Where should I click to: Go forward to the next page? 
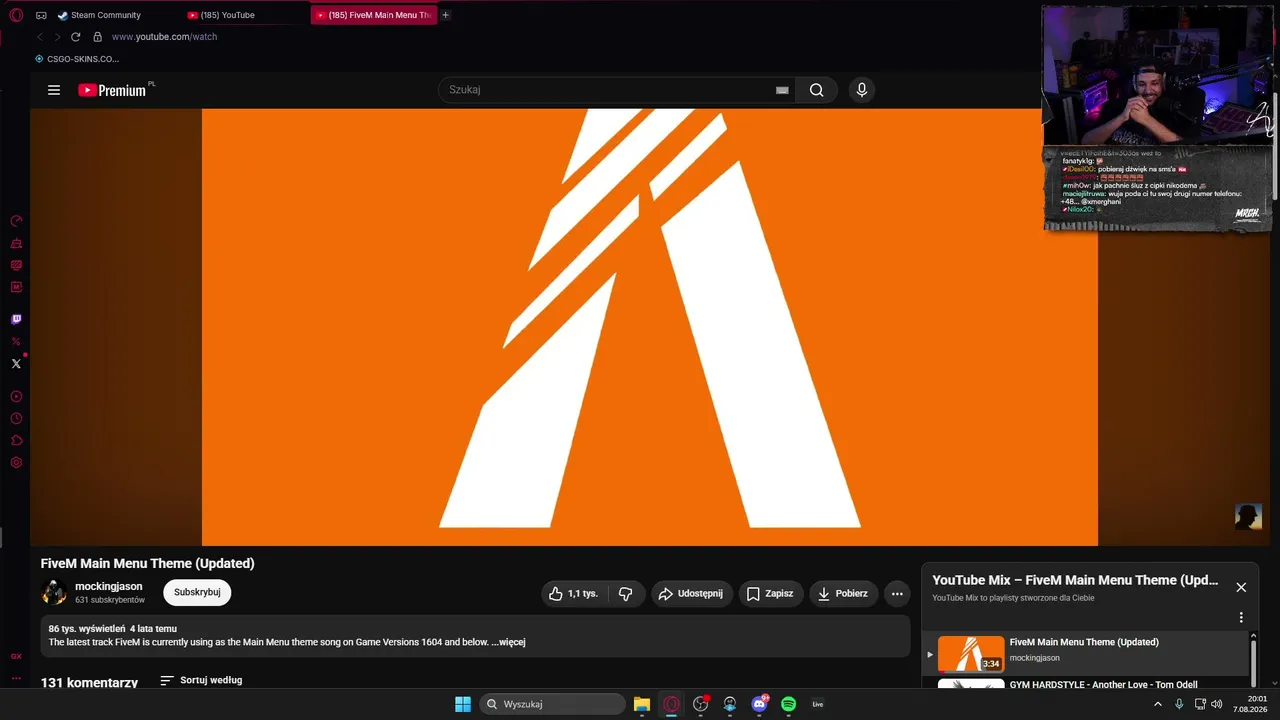pos(57,37)
